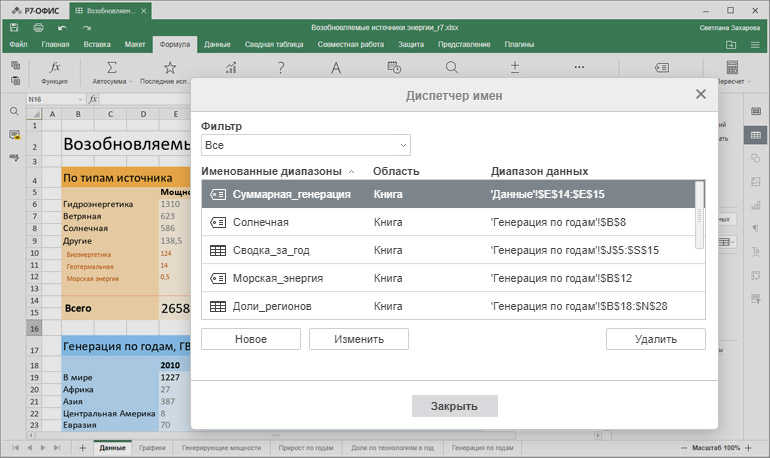Sort by named ranges column header arrow

352,172
